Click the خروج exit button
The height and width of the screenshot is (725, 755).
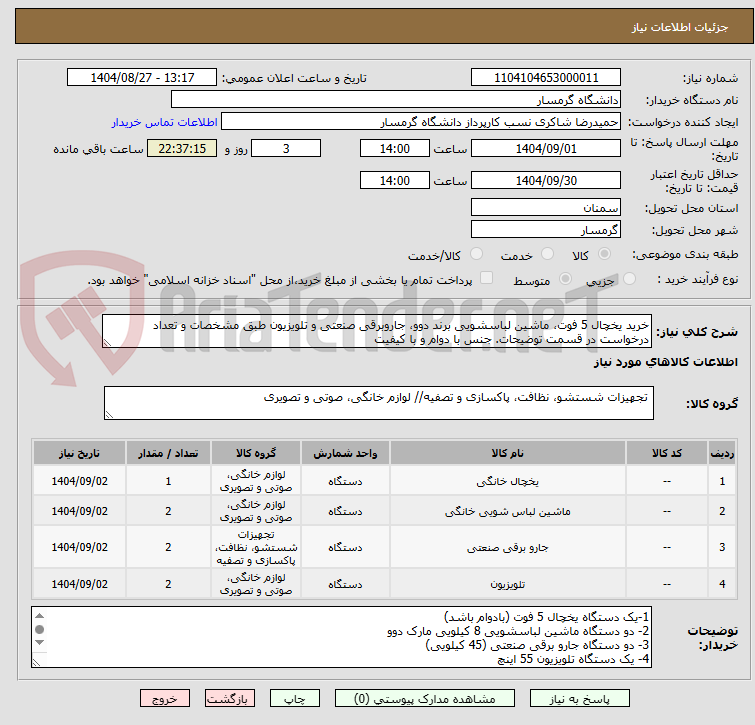165,699
